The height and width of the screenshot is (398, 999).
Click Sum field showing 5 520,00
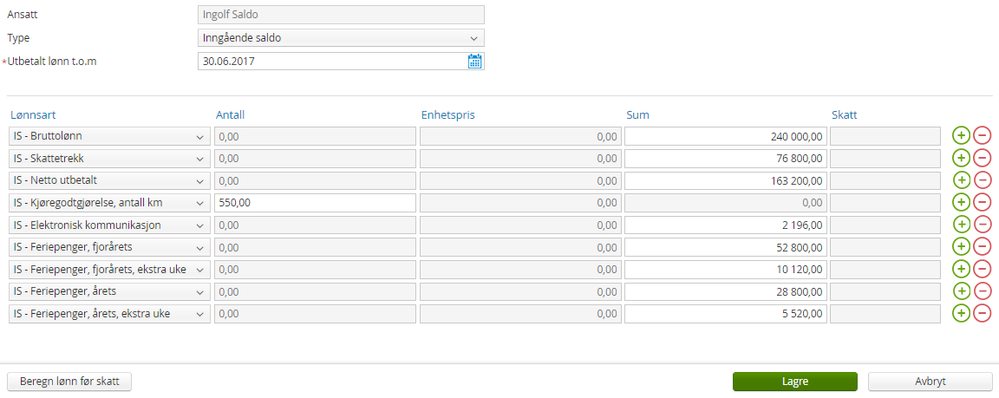point(725,313)
